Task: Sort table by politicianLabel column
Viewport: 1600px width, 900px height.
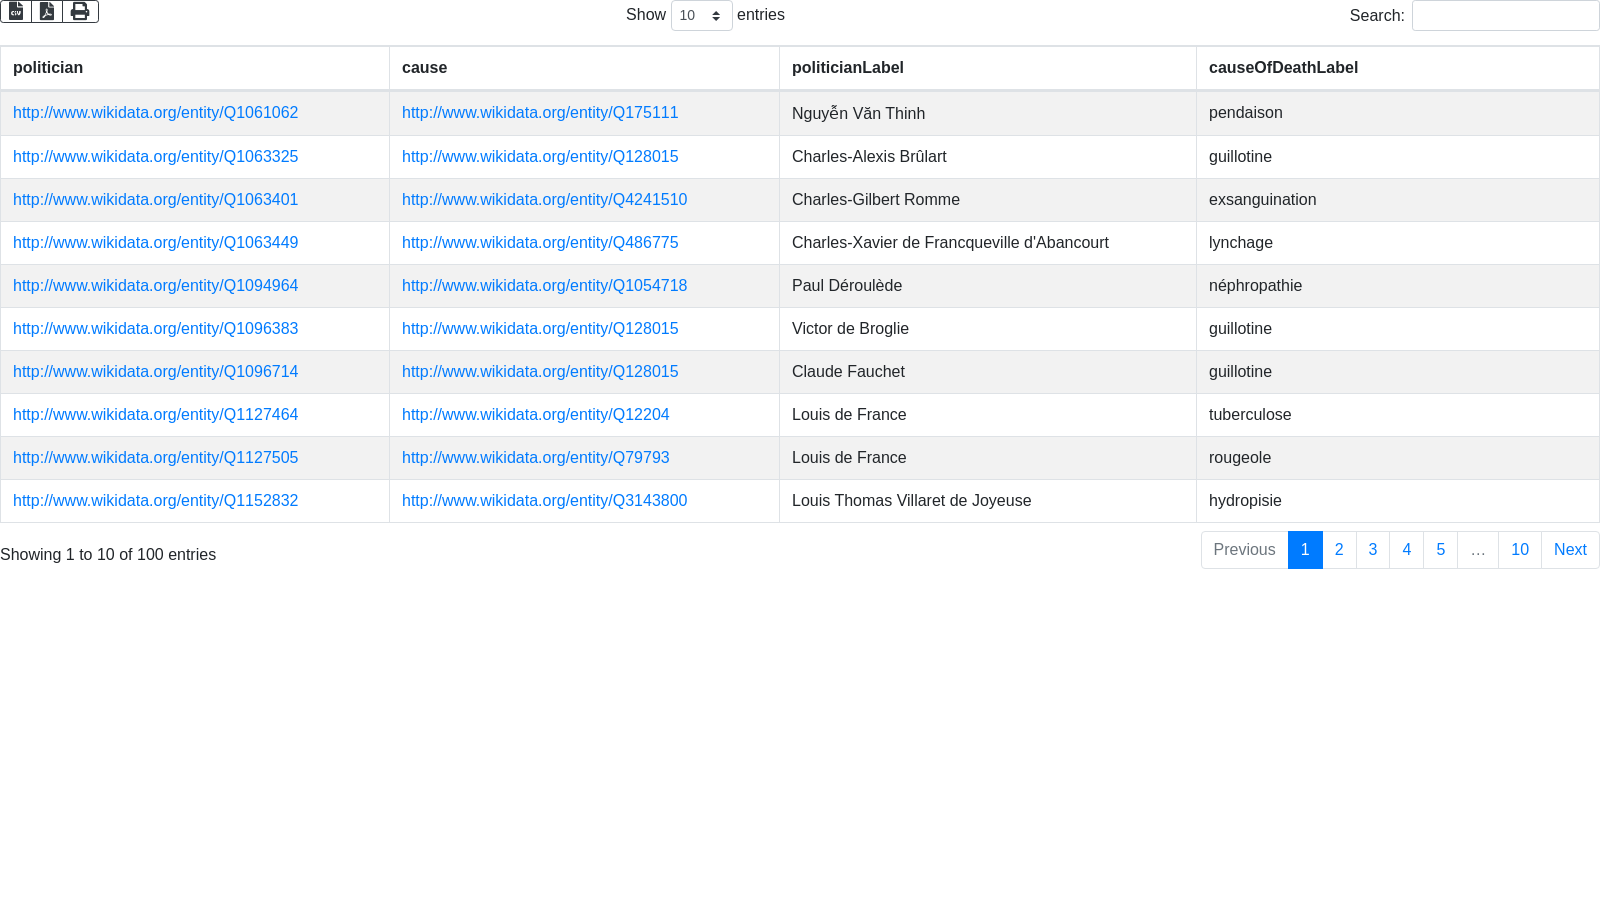Action: pyautogui.click(x=847, y=68)
